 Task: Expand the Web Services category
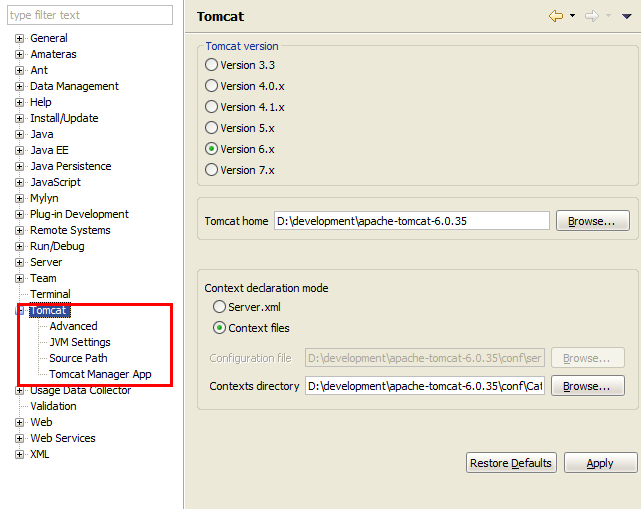tap(19, 438)
